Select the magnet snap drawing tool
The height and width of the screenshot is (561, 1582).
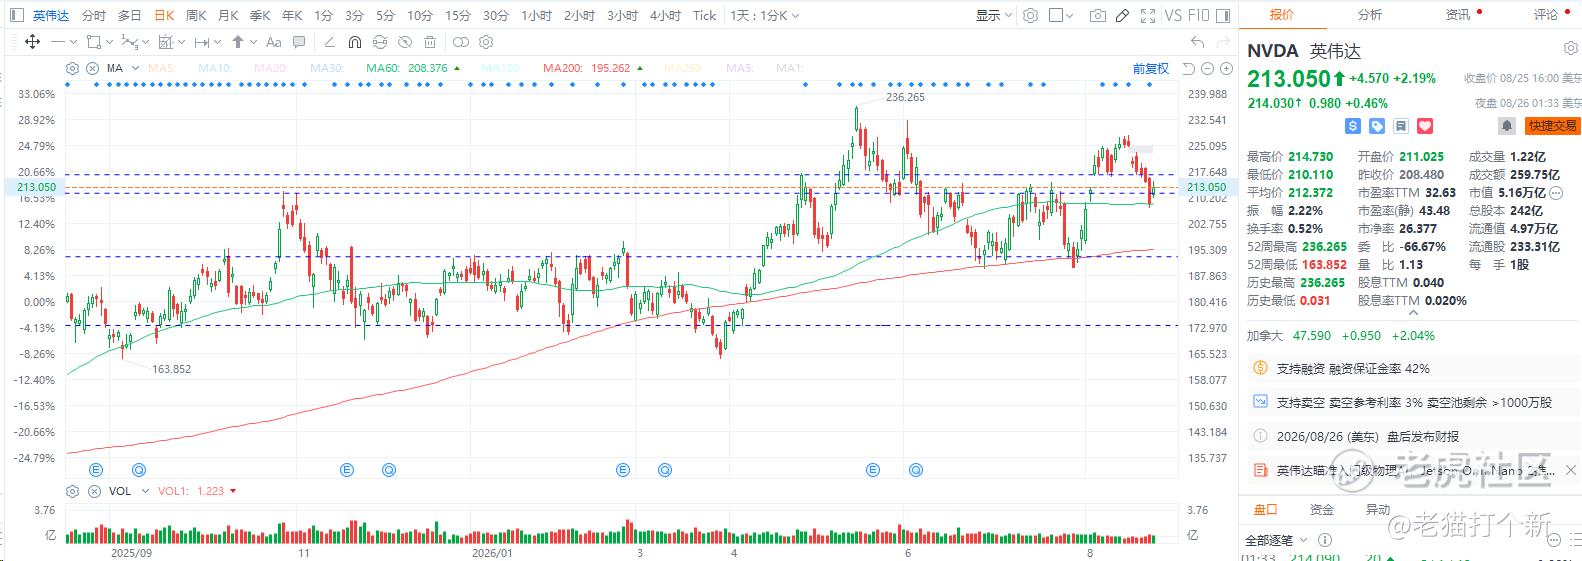354,42
